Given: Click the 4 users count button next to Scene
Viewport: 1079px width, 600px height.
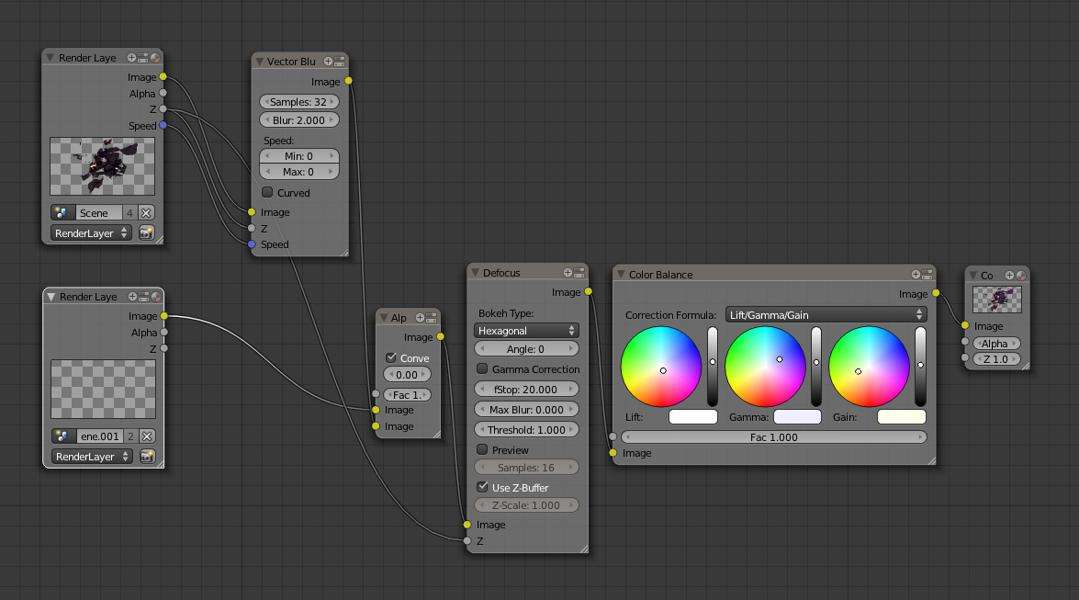Looking at the screenshot, I should coord(129,212).
